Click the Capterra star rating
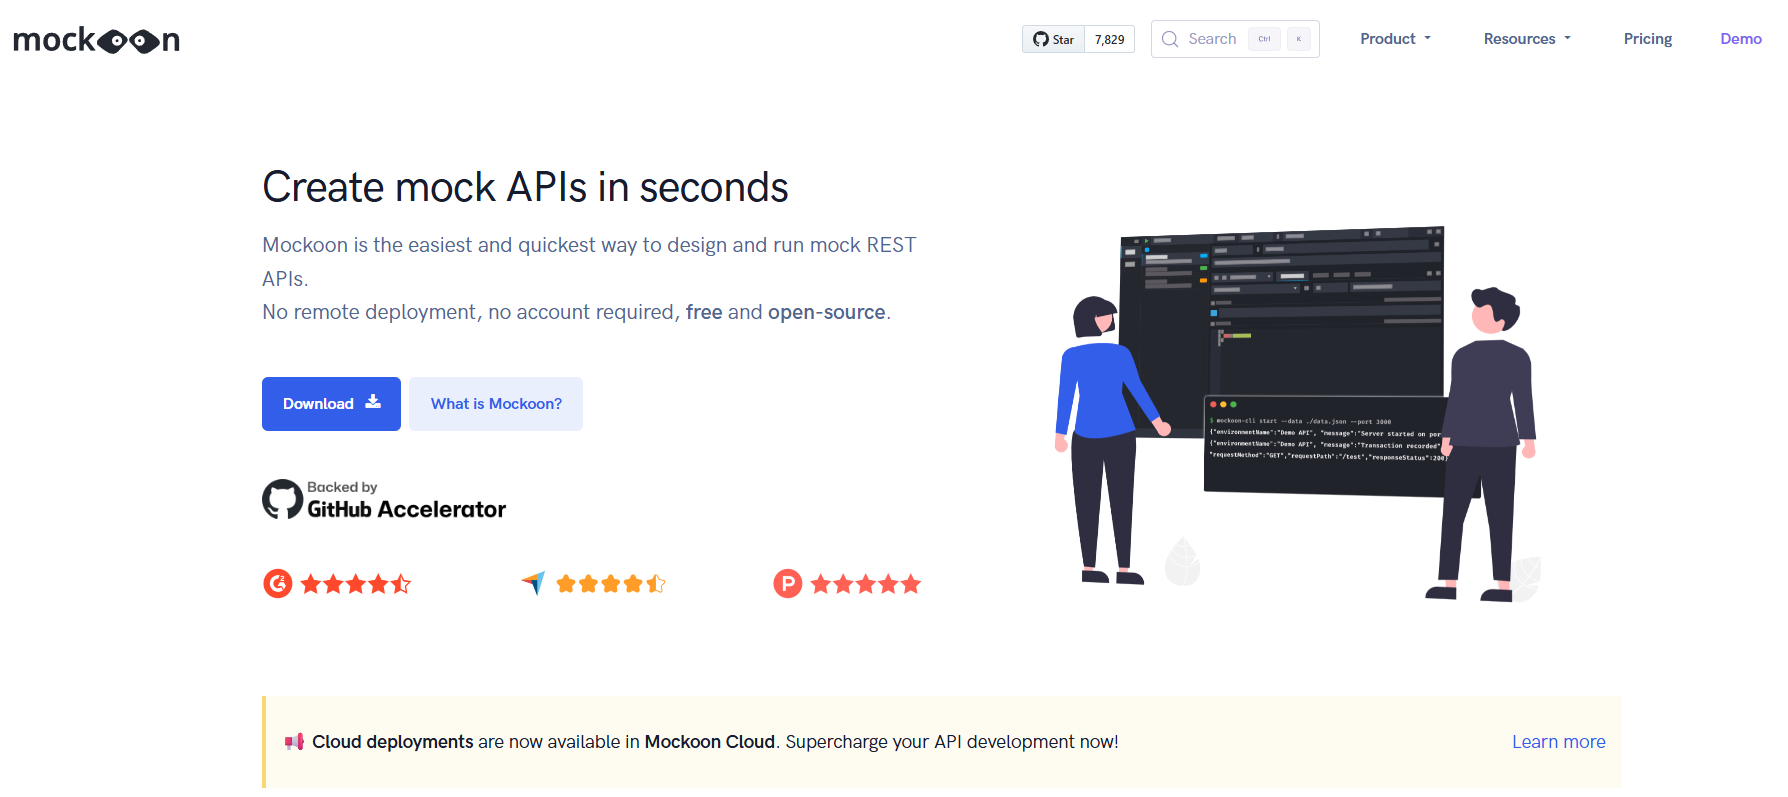 610,584
